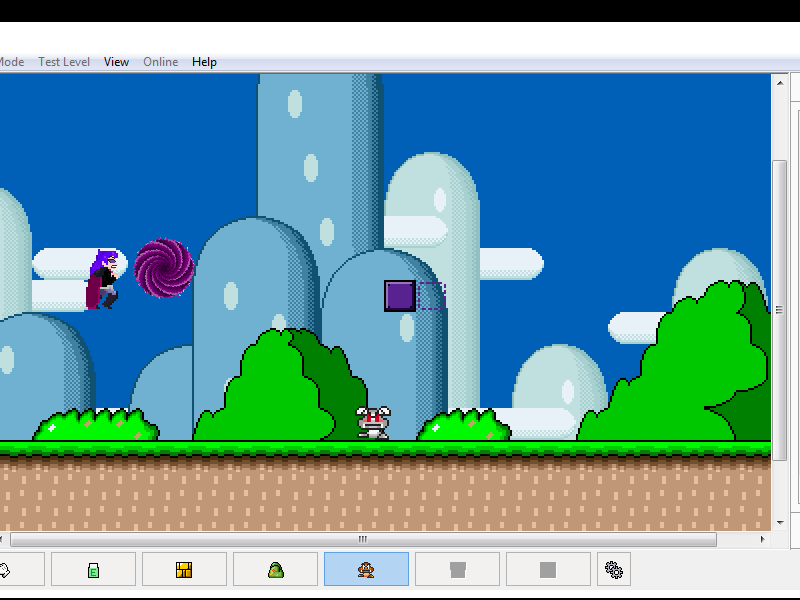The height and width of the screenshot is (600, 800).
Task: Select the solid purple block in level
Action: 400,296
